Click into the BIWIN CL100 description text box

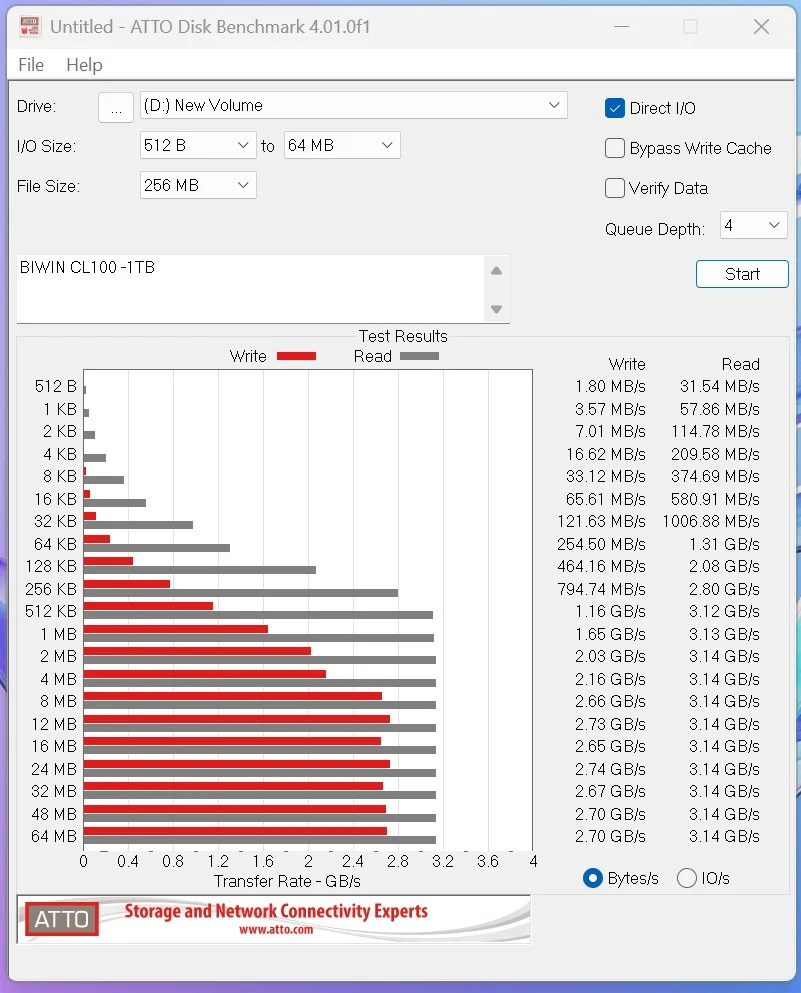point(251,289)
